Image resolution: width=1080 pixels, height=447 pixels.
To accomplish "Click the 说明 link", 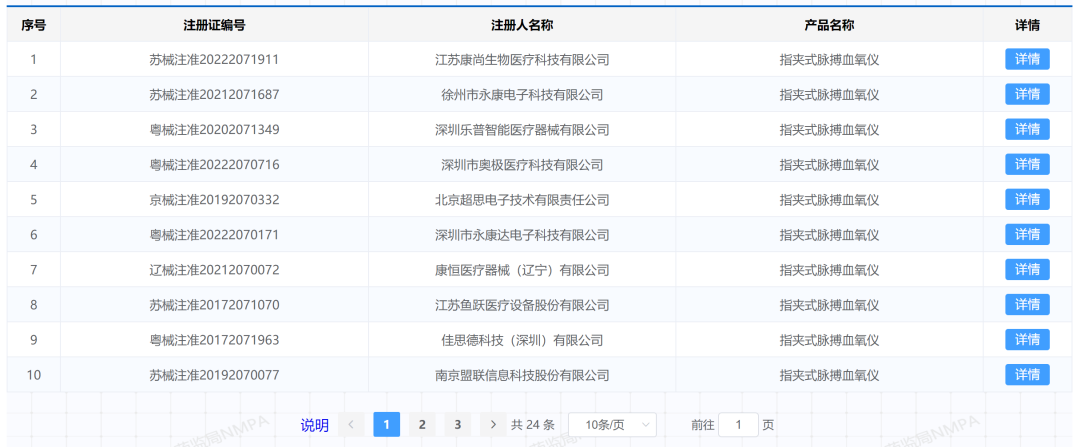I will pyautogui.click(x=314, y=426).
